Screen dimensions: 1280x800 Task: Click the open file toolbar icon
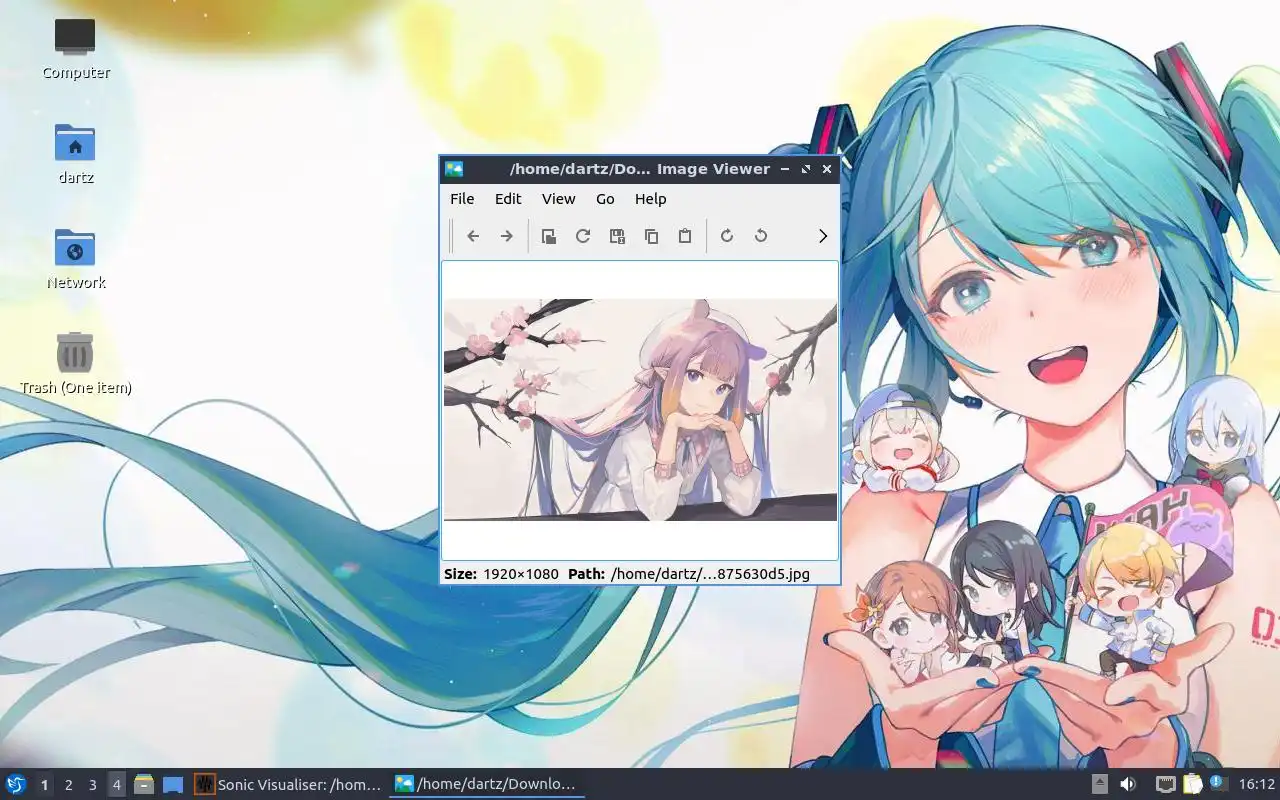point(549,236)
